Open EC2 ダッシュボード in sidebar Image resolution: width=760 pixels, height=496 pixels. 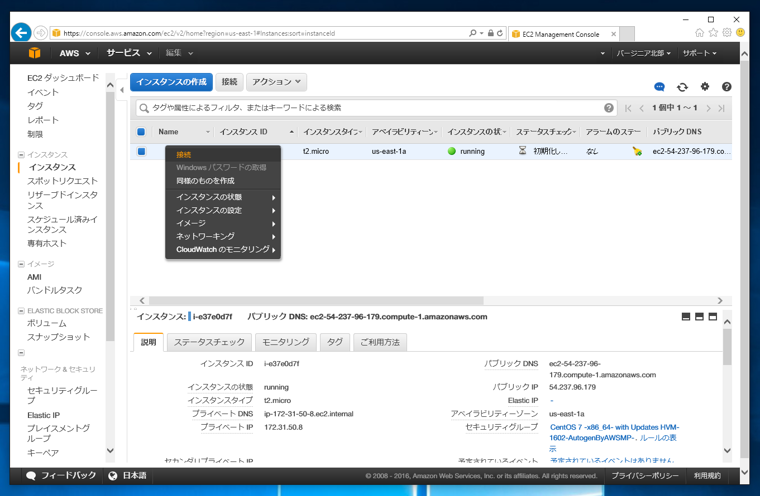tap(63, 78)
